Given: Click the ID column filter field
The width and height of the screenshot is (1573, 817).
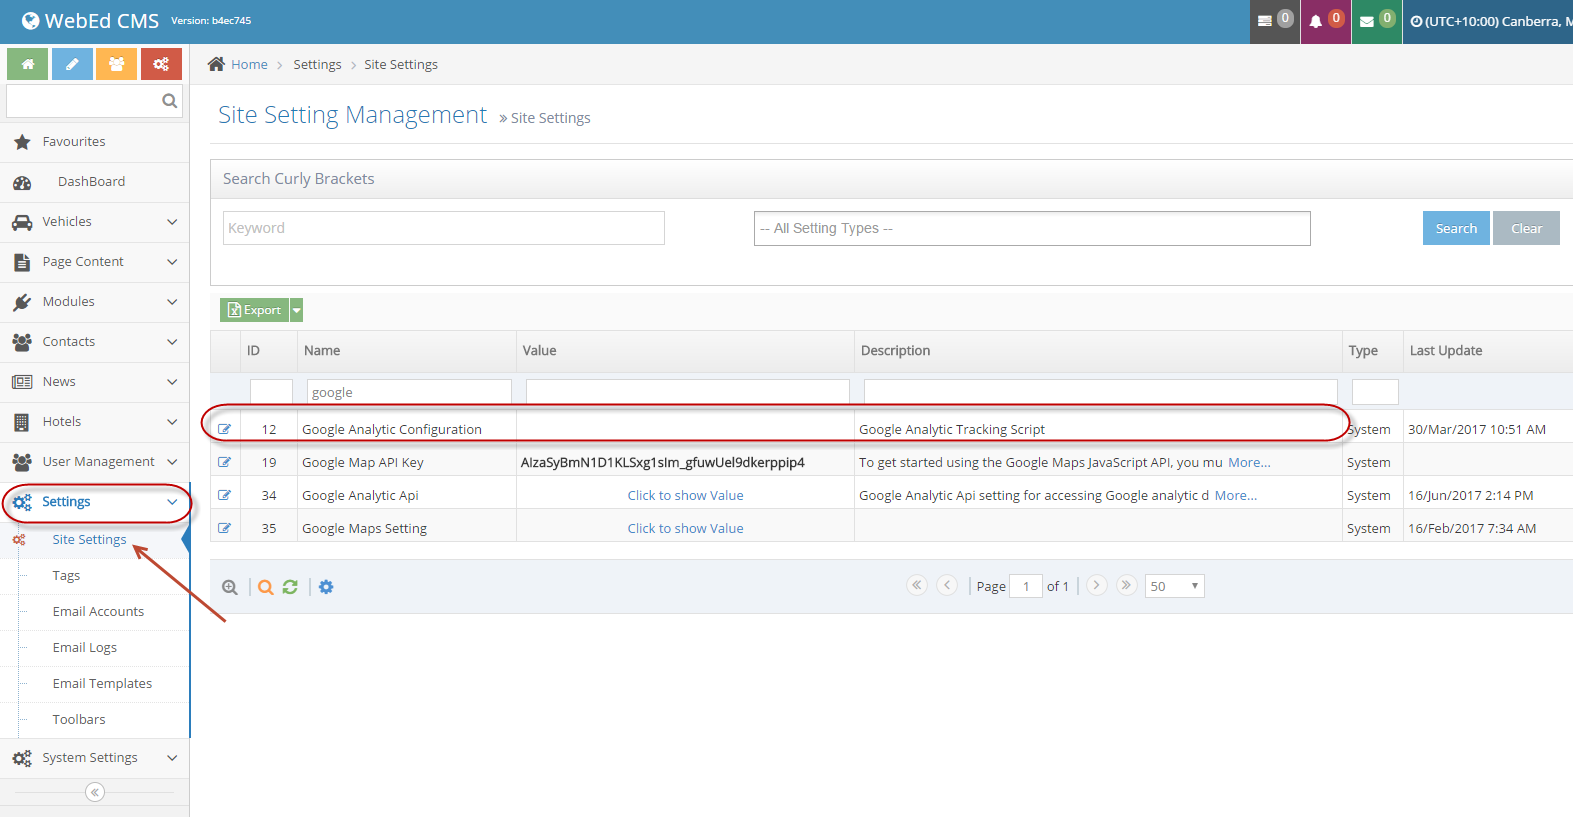Looking at the screenshot, I should 271,392.
